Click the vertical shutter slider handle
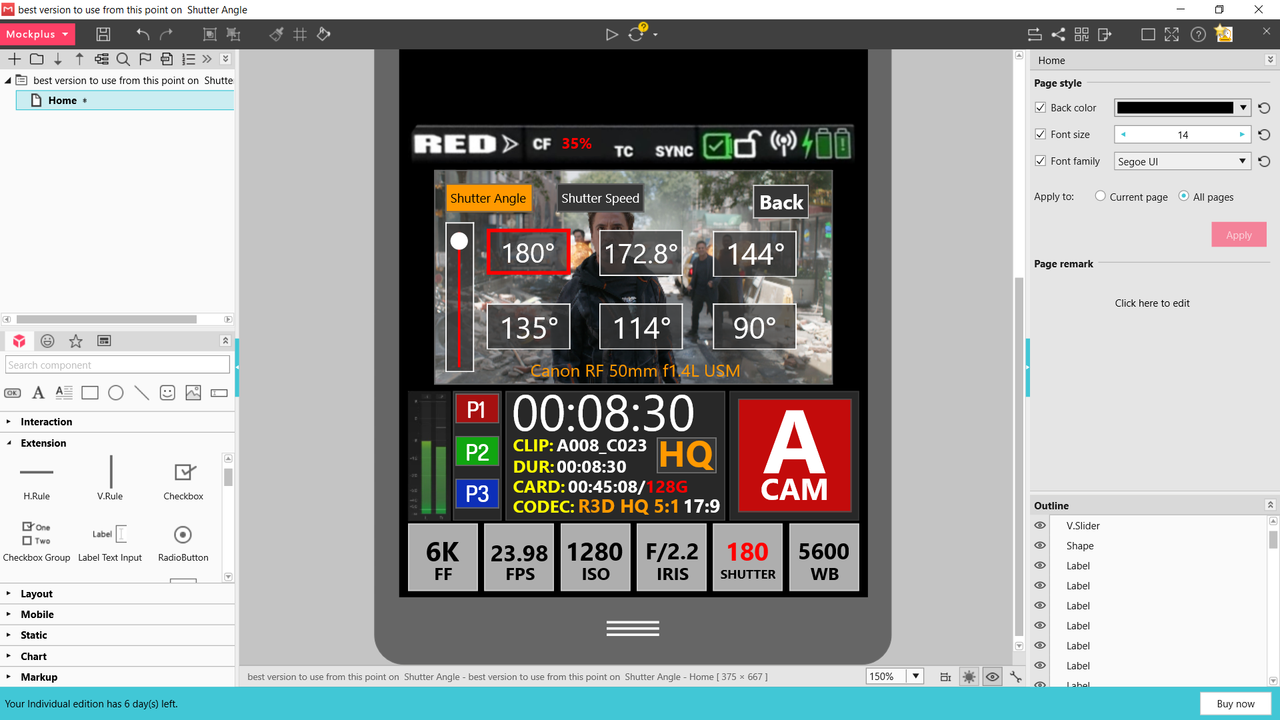This screenshot has width=1280, height=720. click(x=459, y=241)
